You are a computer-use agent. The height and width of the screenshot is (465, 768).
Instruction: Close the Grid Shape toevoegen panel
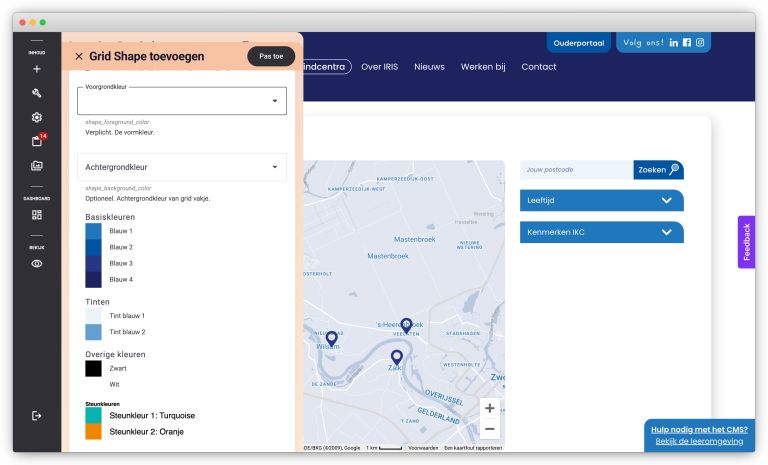[79, 57]
